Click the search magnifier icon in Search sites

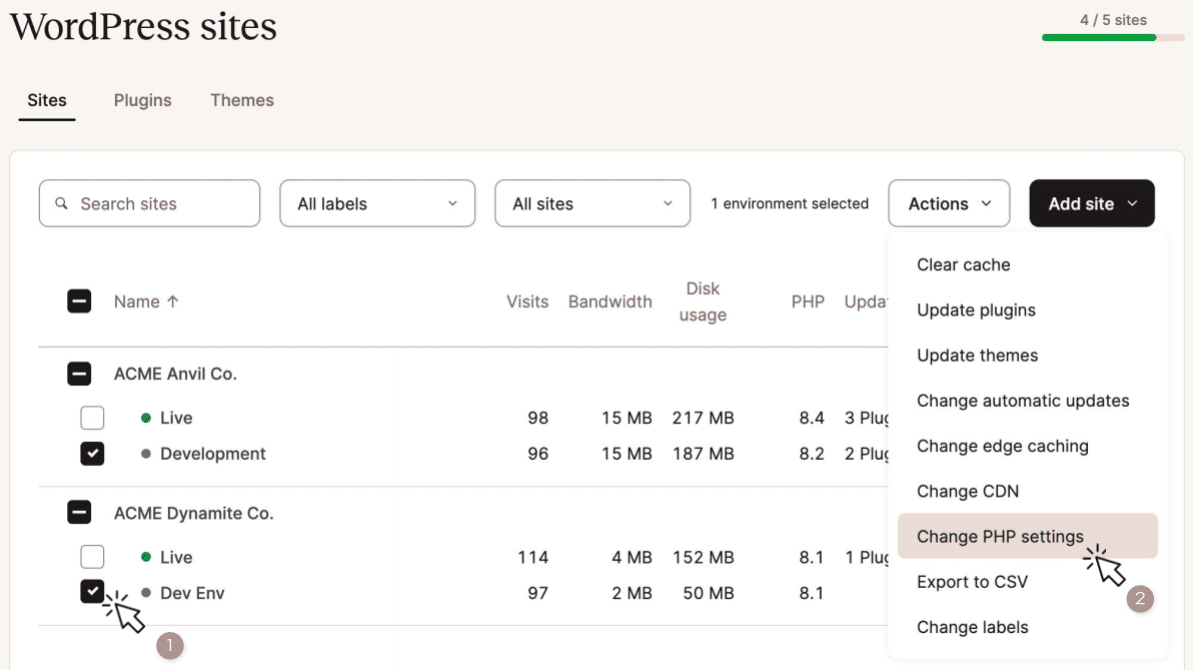pos(62,203)
